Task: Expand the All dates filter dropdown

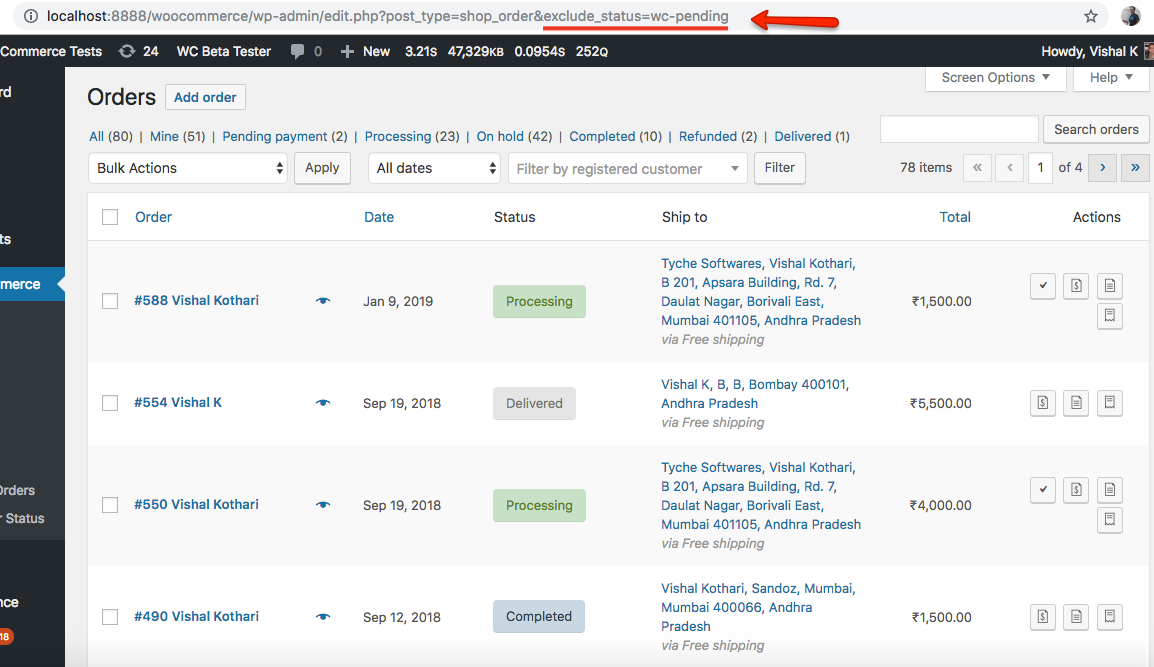Action: click(x=434, y=168)
